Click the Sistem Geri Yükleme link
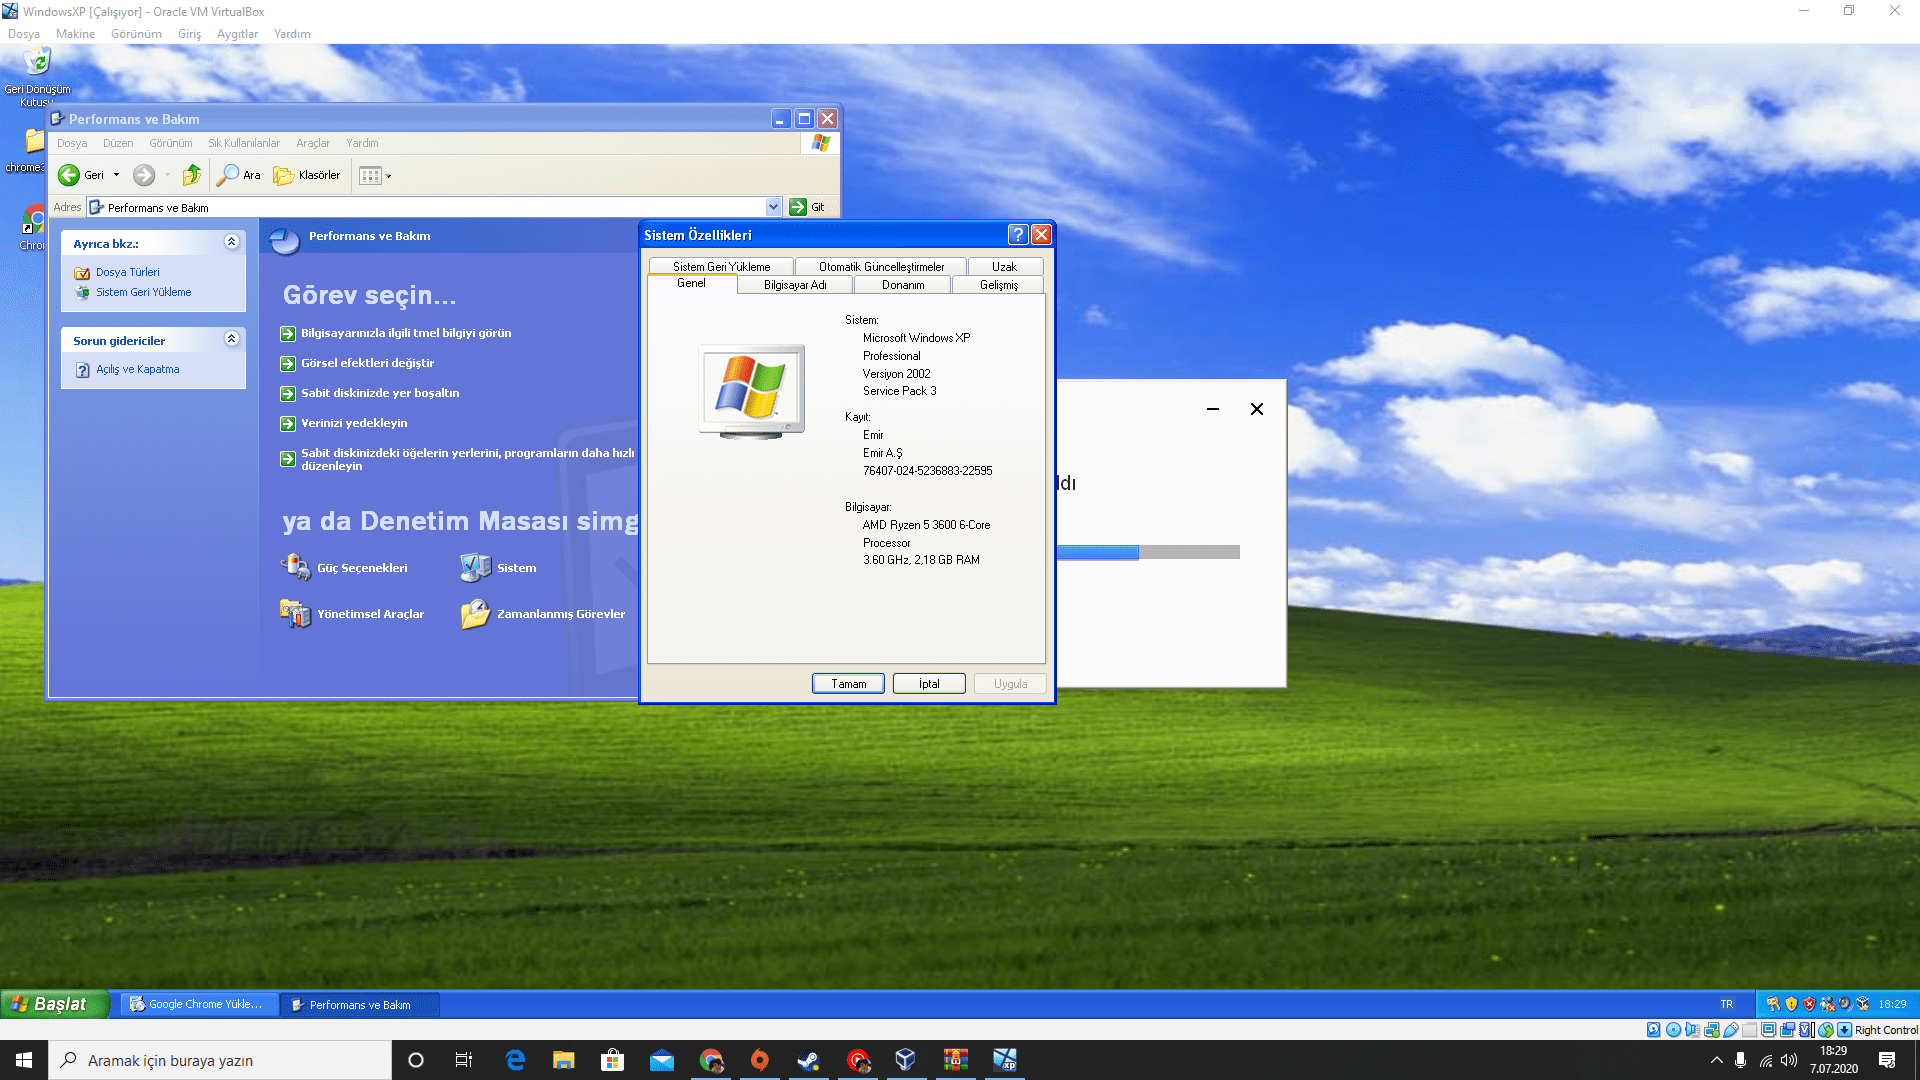This screenshot has width=1920, height=1080. pos(143,292)
